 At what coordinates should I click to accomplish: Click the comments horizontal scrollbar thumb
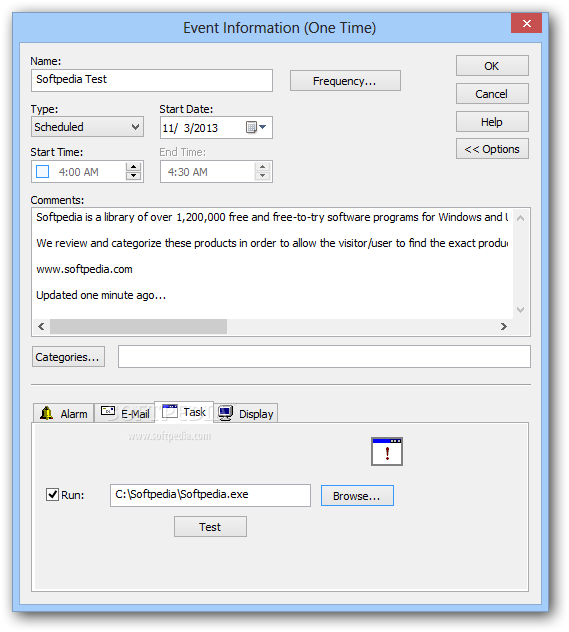point(138,326)
